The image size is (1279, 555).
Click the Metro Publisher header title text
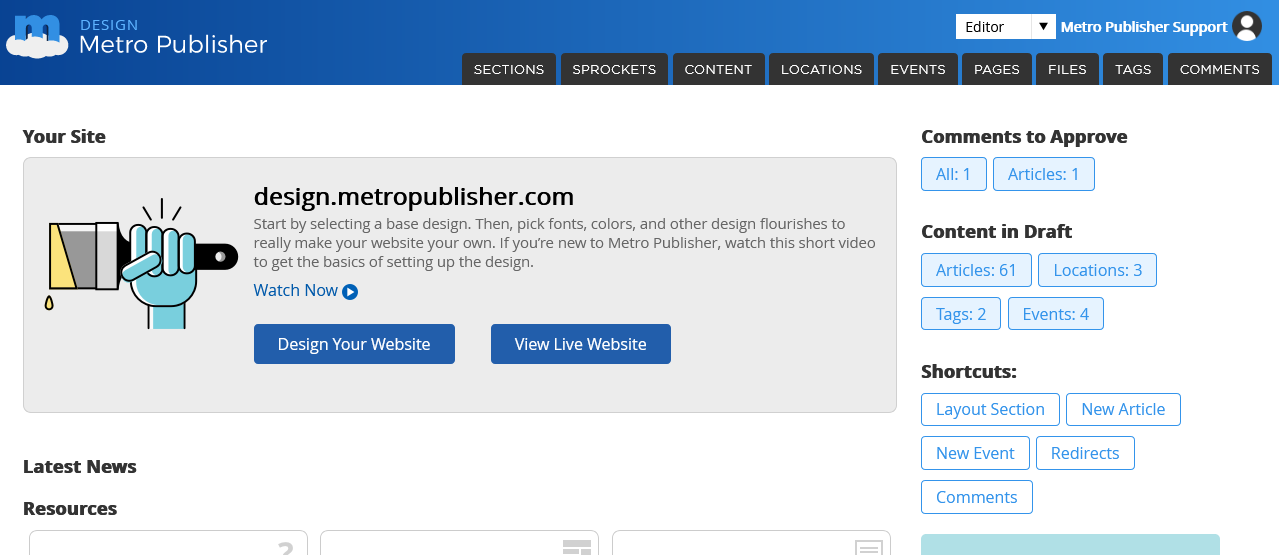(173, 45)
